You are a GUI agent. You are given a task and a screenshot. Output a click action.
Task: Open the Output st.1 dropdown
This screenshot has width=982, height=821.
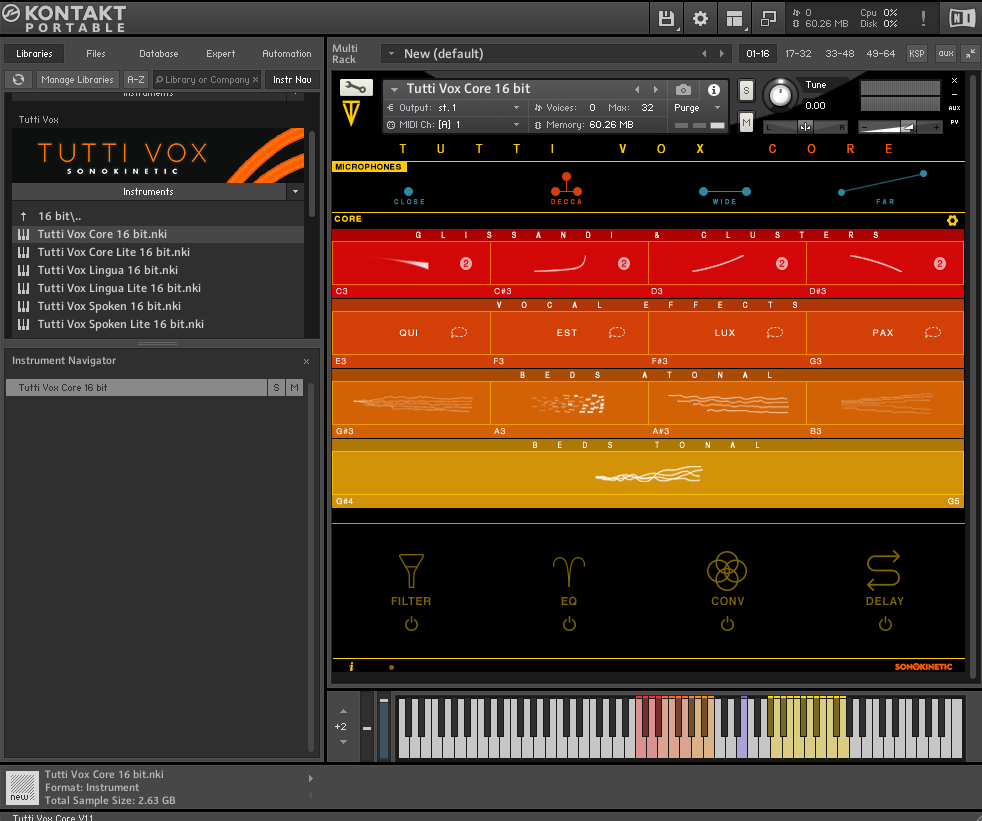(x=516, y=108)
